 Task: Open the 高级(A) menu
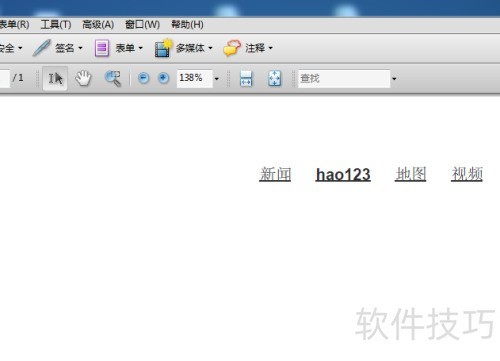pyautogui.click(x=98, y=25)
